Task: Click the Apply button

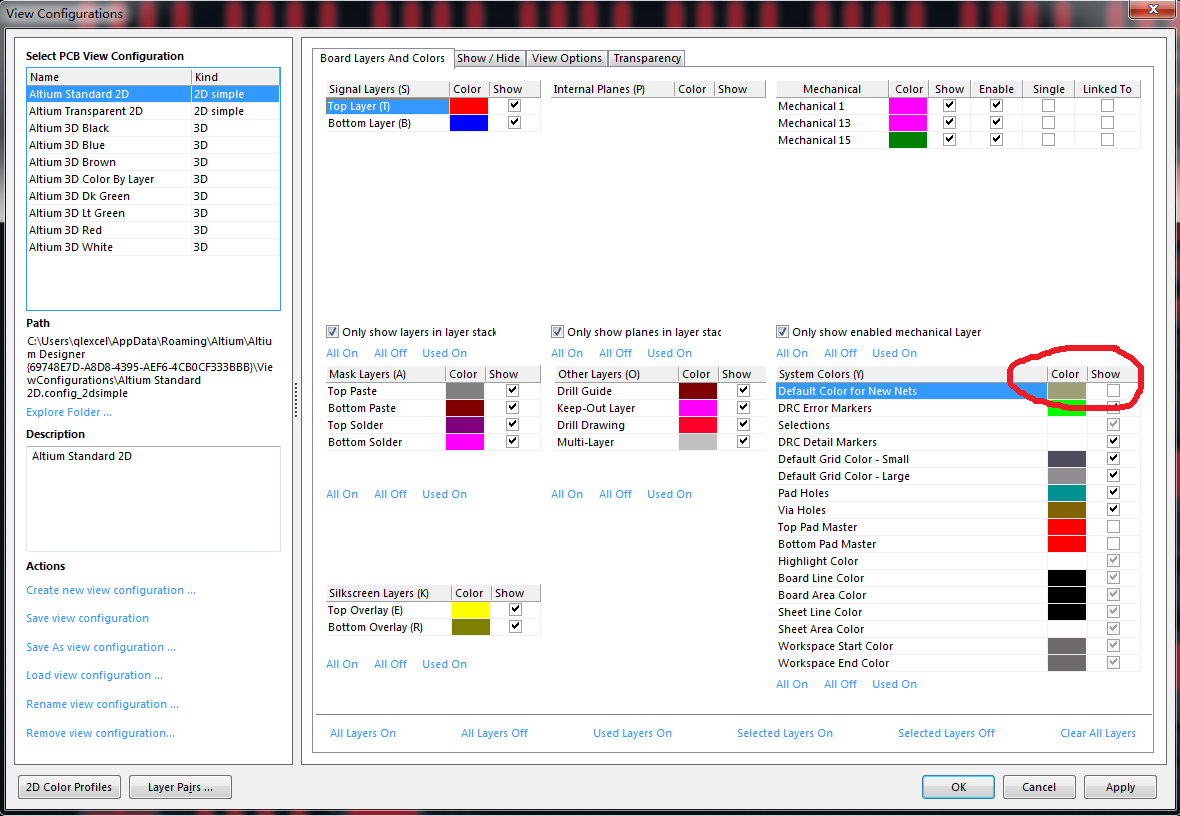Action: (x=1120, y=787)
